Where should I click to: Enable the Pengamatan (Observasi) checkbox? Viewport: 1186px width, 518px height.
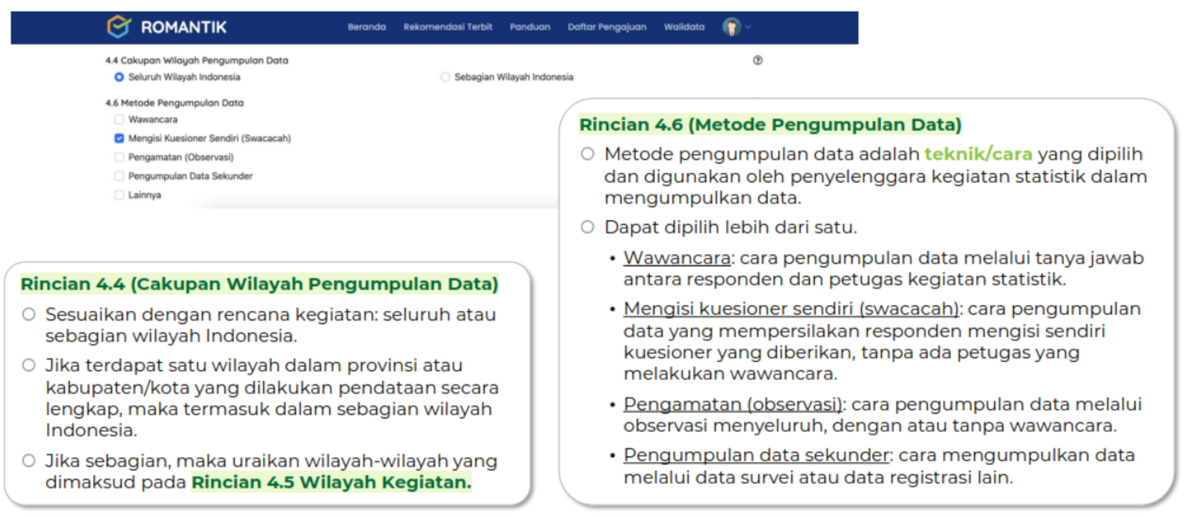[x=119, y=157]
